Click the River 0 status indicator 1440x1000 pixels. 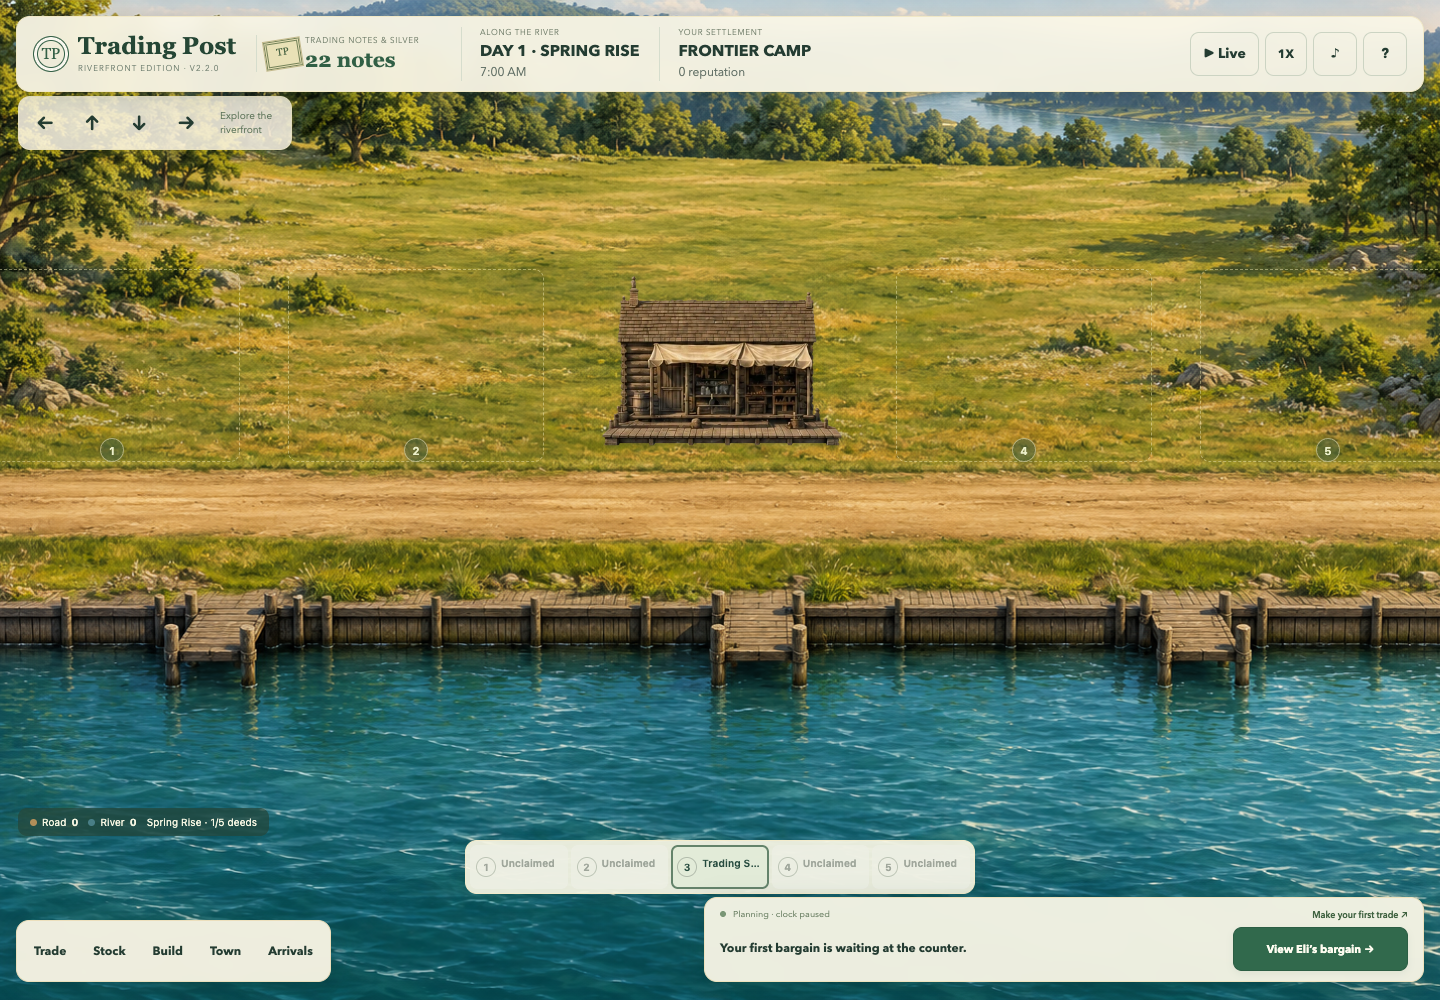point(112,823)
